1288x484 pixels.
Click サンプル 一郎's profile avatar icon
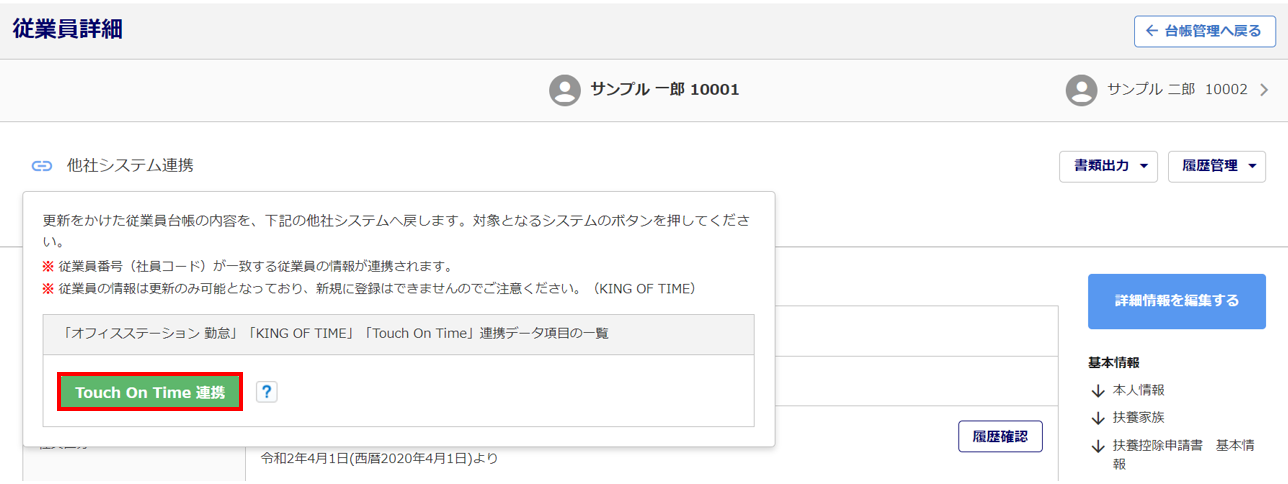click(x=565, y=90)
